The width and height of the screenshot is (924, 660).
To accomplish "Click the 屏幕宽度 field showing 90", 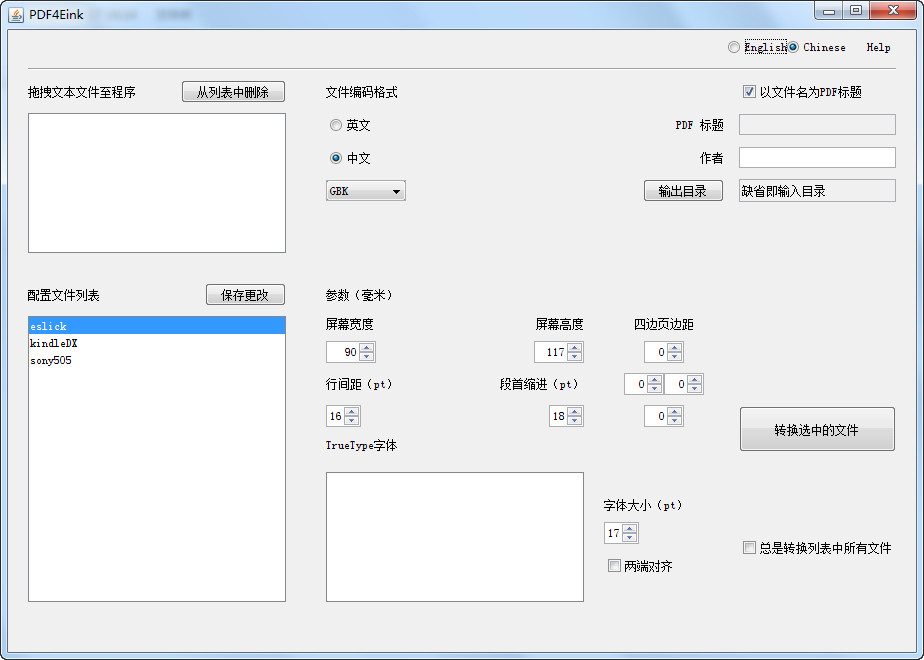I will coord(343,352).
